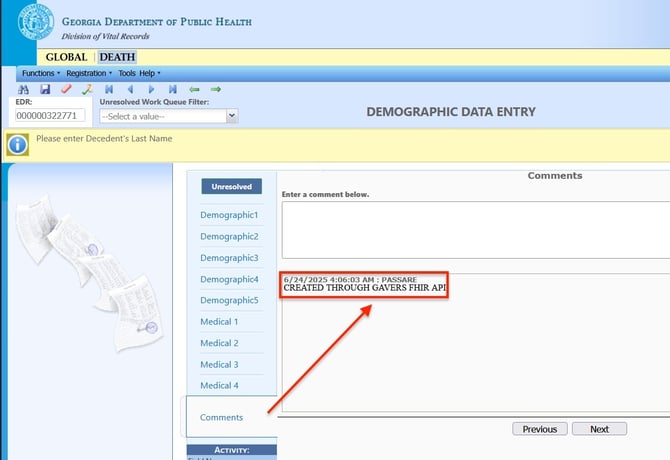Jump to the last record
670x460 pixels.
click(172, 89)
